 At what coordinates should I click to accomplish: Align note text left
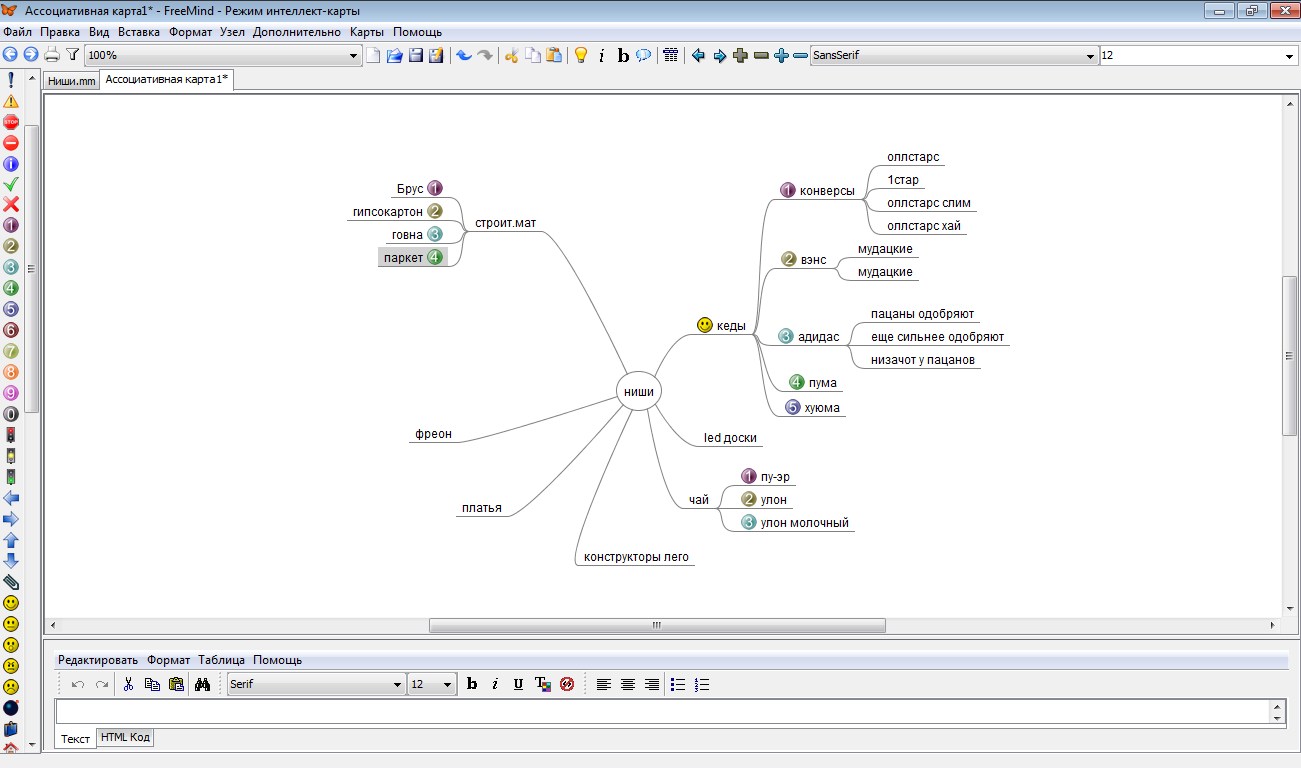pos(603,684)
